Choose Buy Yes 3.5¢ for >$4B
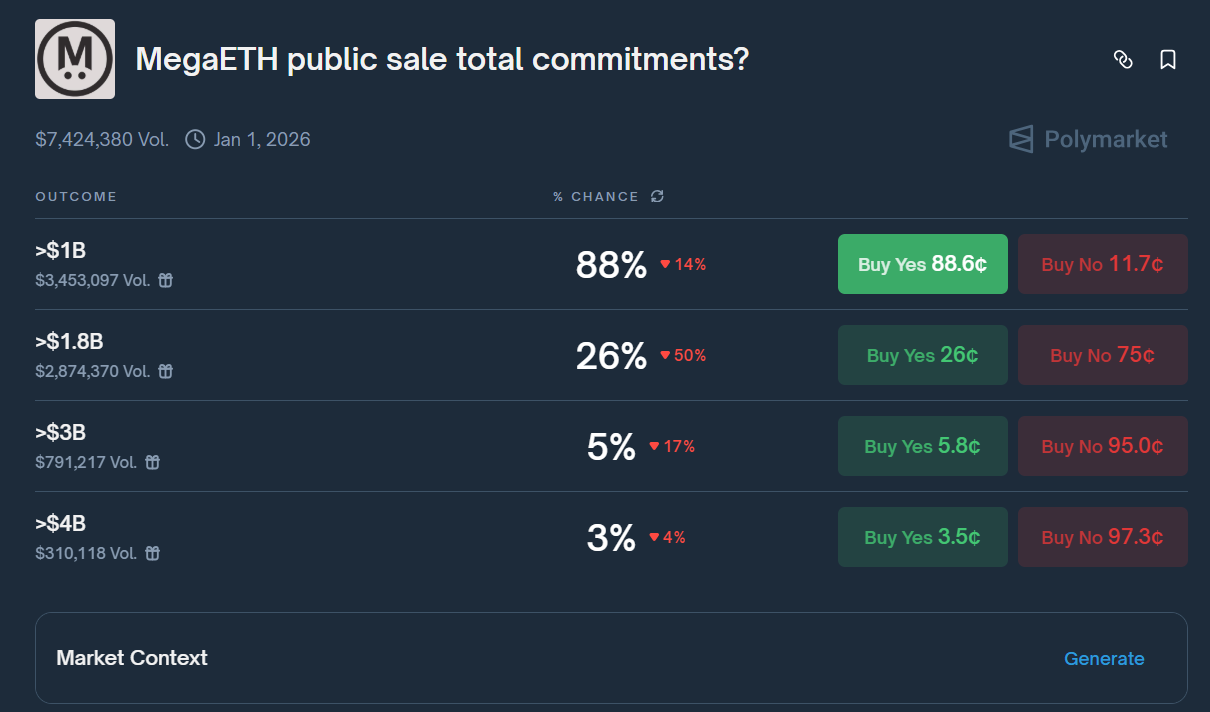The width and height of the screenshot is (1210, 712). tap(922, 537)
